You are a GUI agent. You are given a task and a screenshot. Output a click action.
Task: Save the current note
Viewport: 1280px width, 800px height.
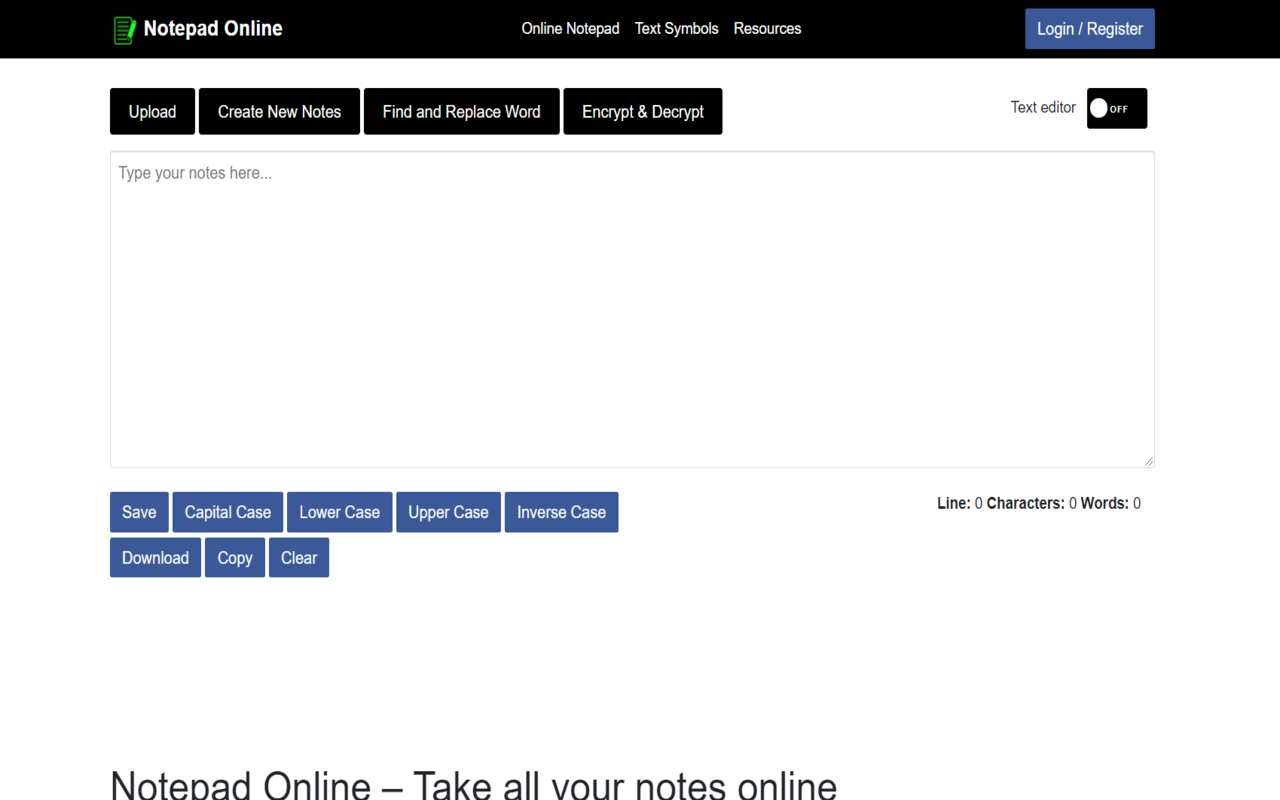(x=139, y=511)
